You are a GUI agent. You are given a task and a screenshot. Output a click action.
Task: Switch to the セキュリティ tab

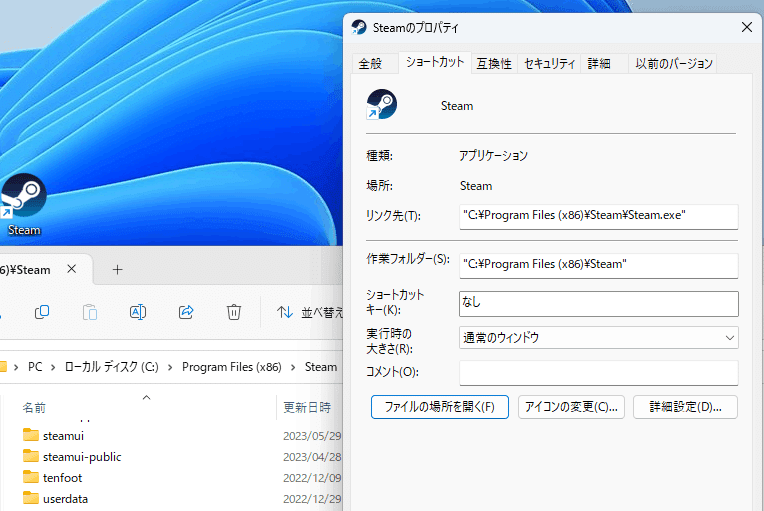[549, 64]
